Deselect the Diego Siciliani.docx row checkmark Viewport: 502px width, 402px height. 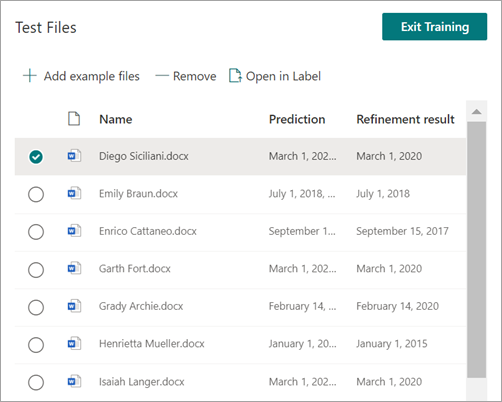tap(36, 157)
